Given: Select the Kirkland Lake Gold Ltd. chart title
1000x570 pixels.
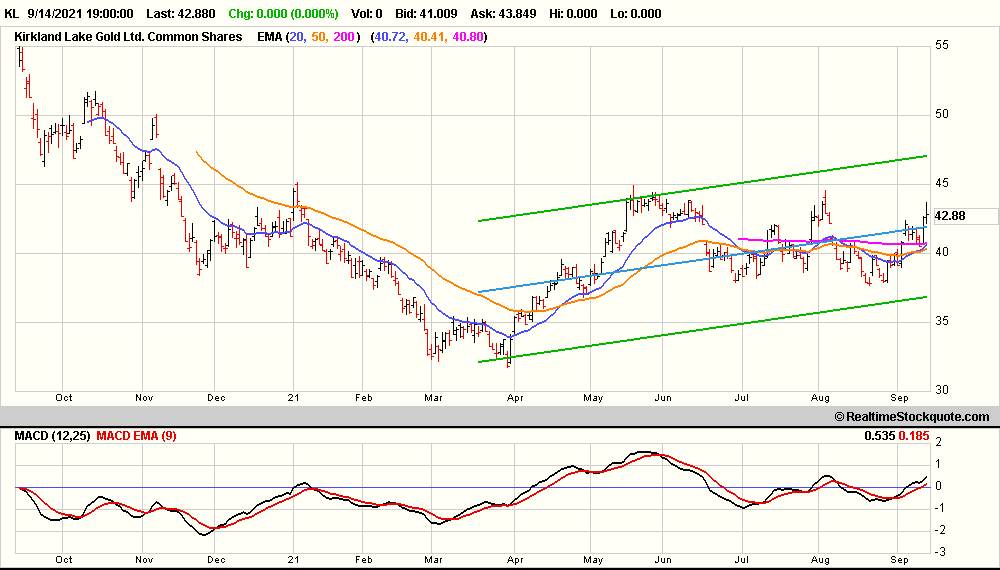Looking at the screenshot, I should click(x=128, y=37).
